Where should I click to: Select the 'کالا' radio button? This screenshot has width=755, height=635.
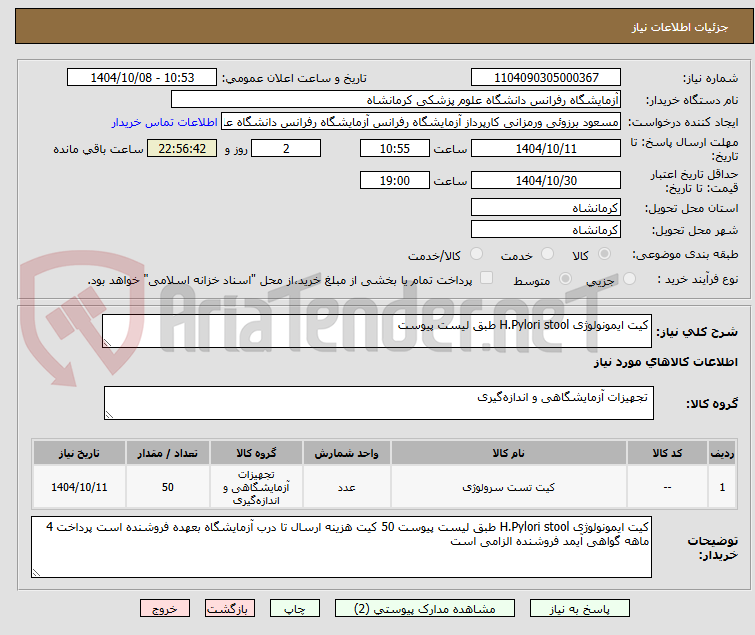click(604, 254)
